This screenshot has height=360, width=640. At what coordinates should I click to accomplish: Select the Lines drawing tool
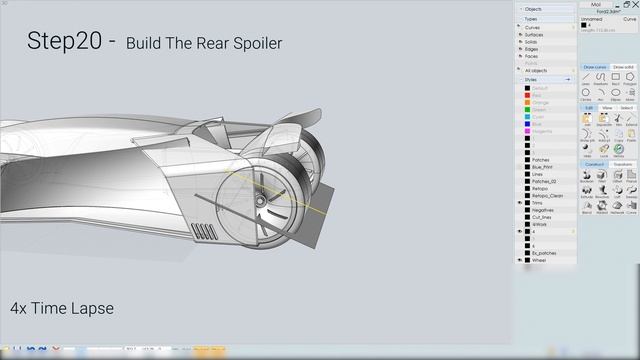586,78
